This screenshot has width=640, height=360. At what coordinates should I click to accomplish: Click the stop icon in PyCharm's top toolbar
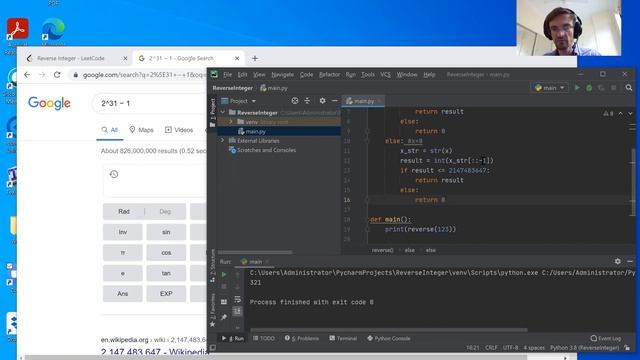(613, 88)
